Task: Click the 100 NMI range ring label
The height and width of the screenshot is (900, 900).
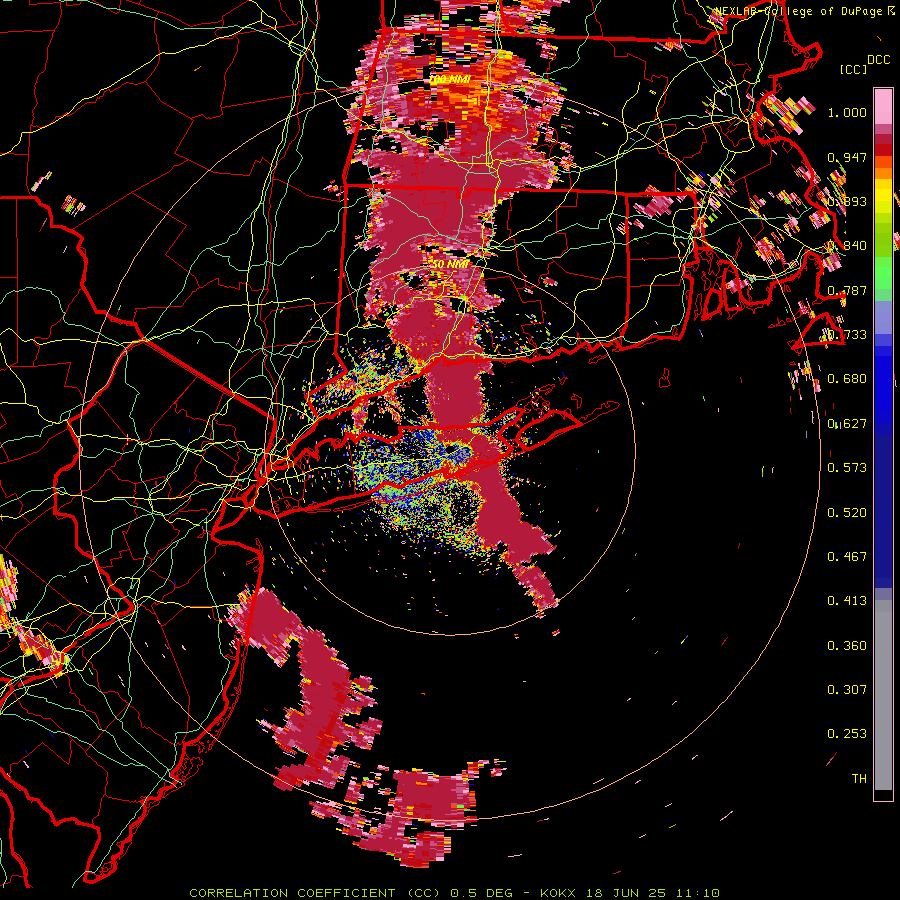Action: 449,79
